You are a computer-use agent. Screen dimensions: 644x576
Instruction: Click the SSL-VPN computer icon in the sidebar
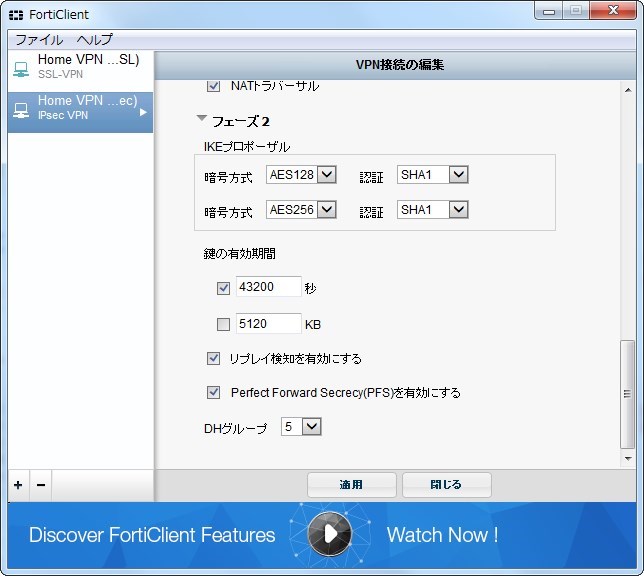coord(21,69)
